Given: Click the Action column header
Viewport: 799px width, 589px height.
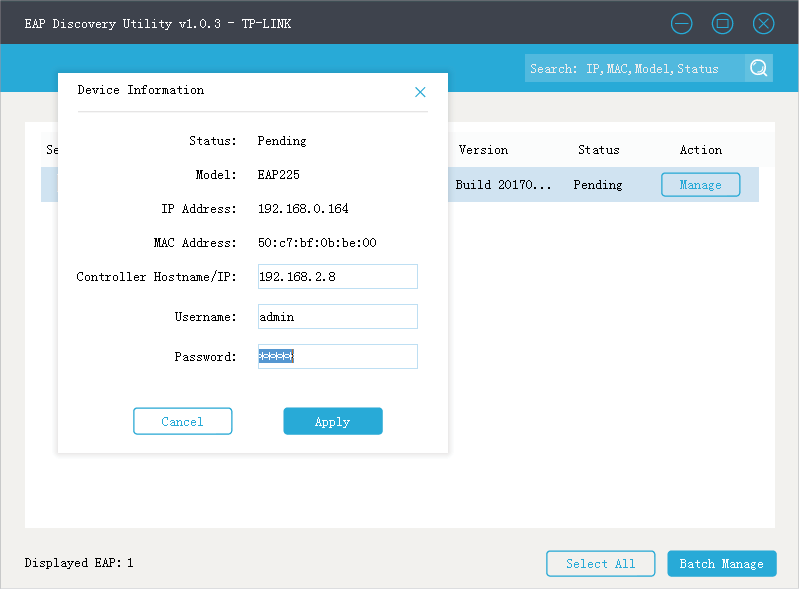Looking at the screenshot, I should click(x=701, y=150).
